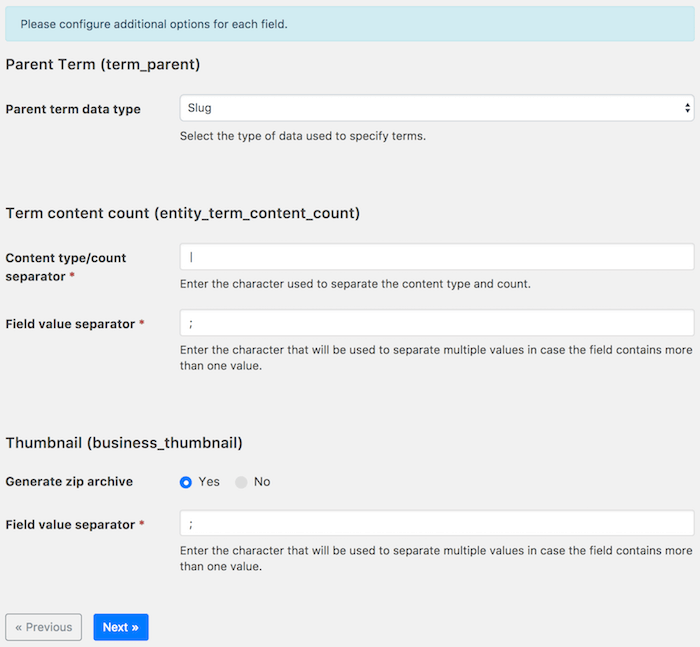700x647 pixels.
Task: Select Yes for Generate zip archive
Action: 186,482
